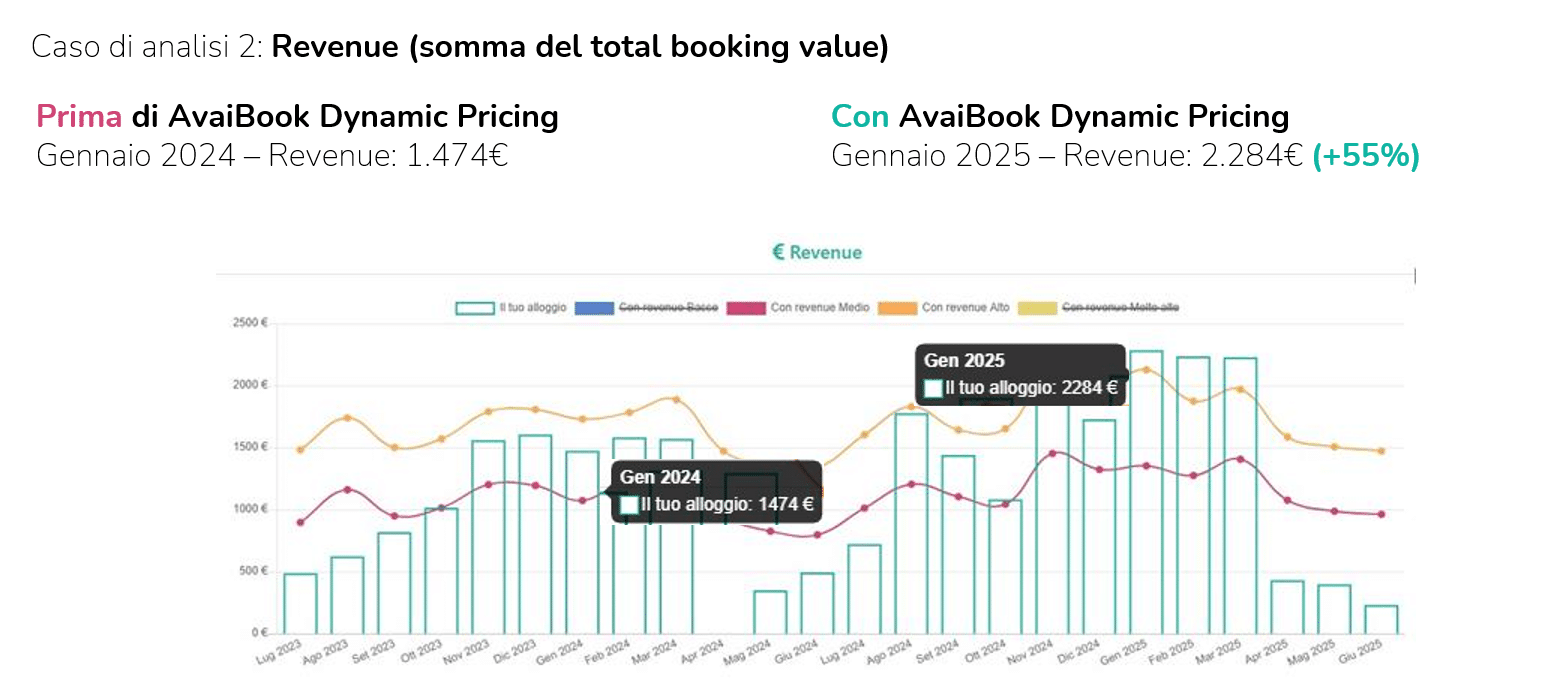Click the Nov 2024 point on Medio line
This screenshot has width=1542, height=692.
pos(1052,453)
